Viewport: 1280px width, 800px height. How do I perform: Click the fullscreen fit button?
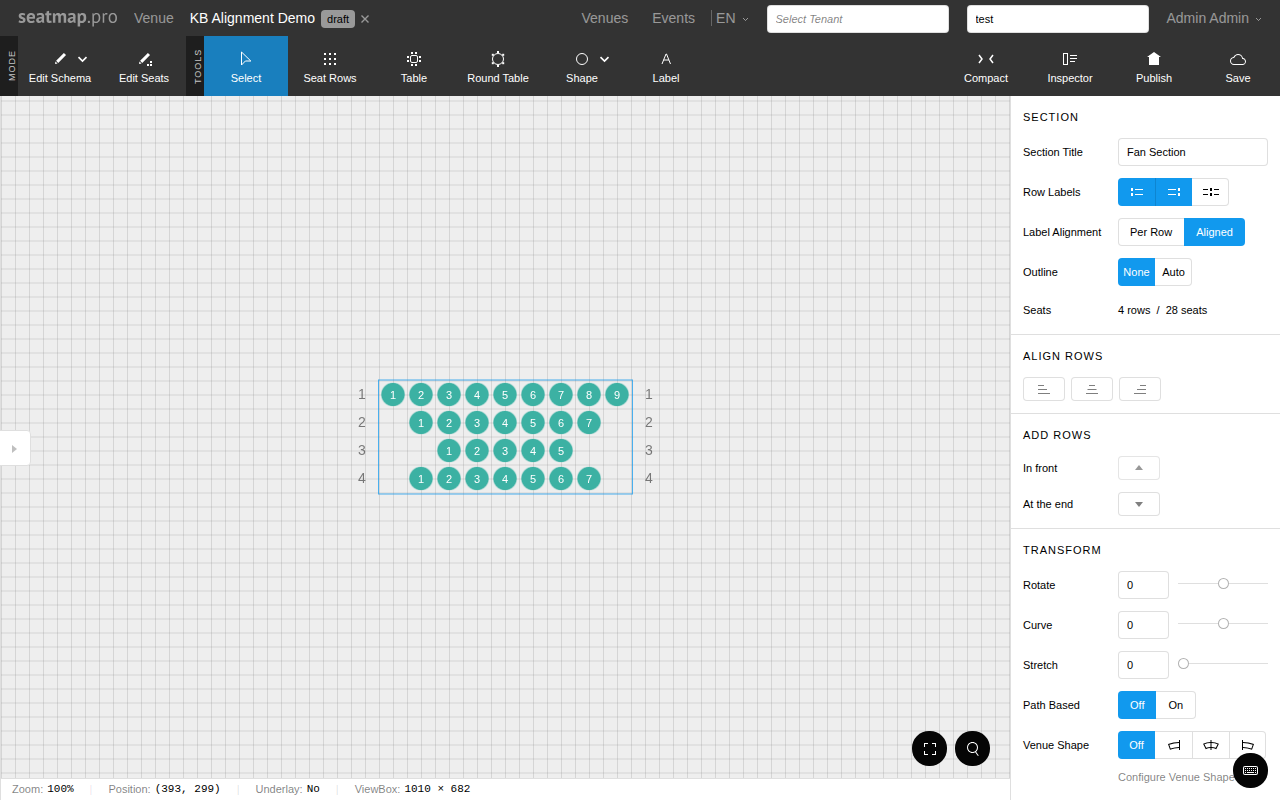929,748
